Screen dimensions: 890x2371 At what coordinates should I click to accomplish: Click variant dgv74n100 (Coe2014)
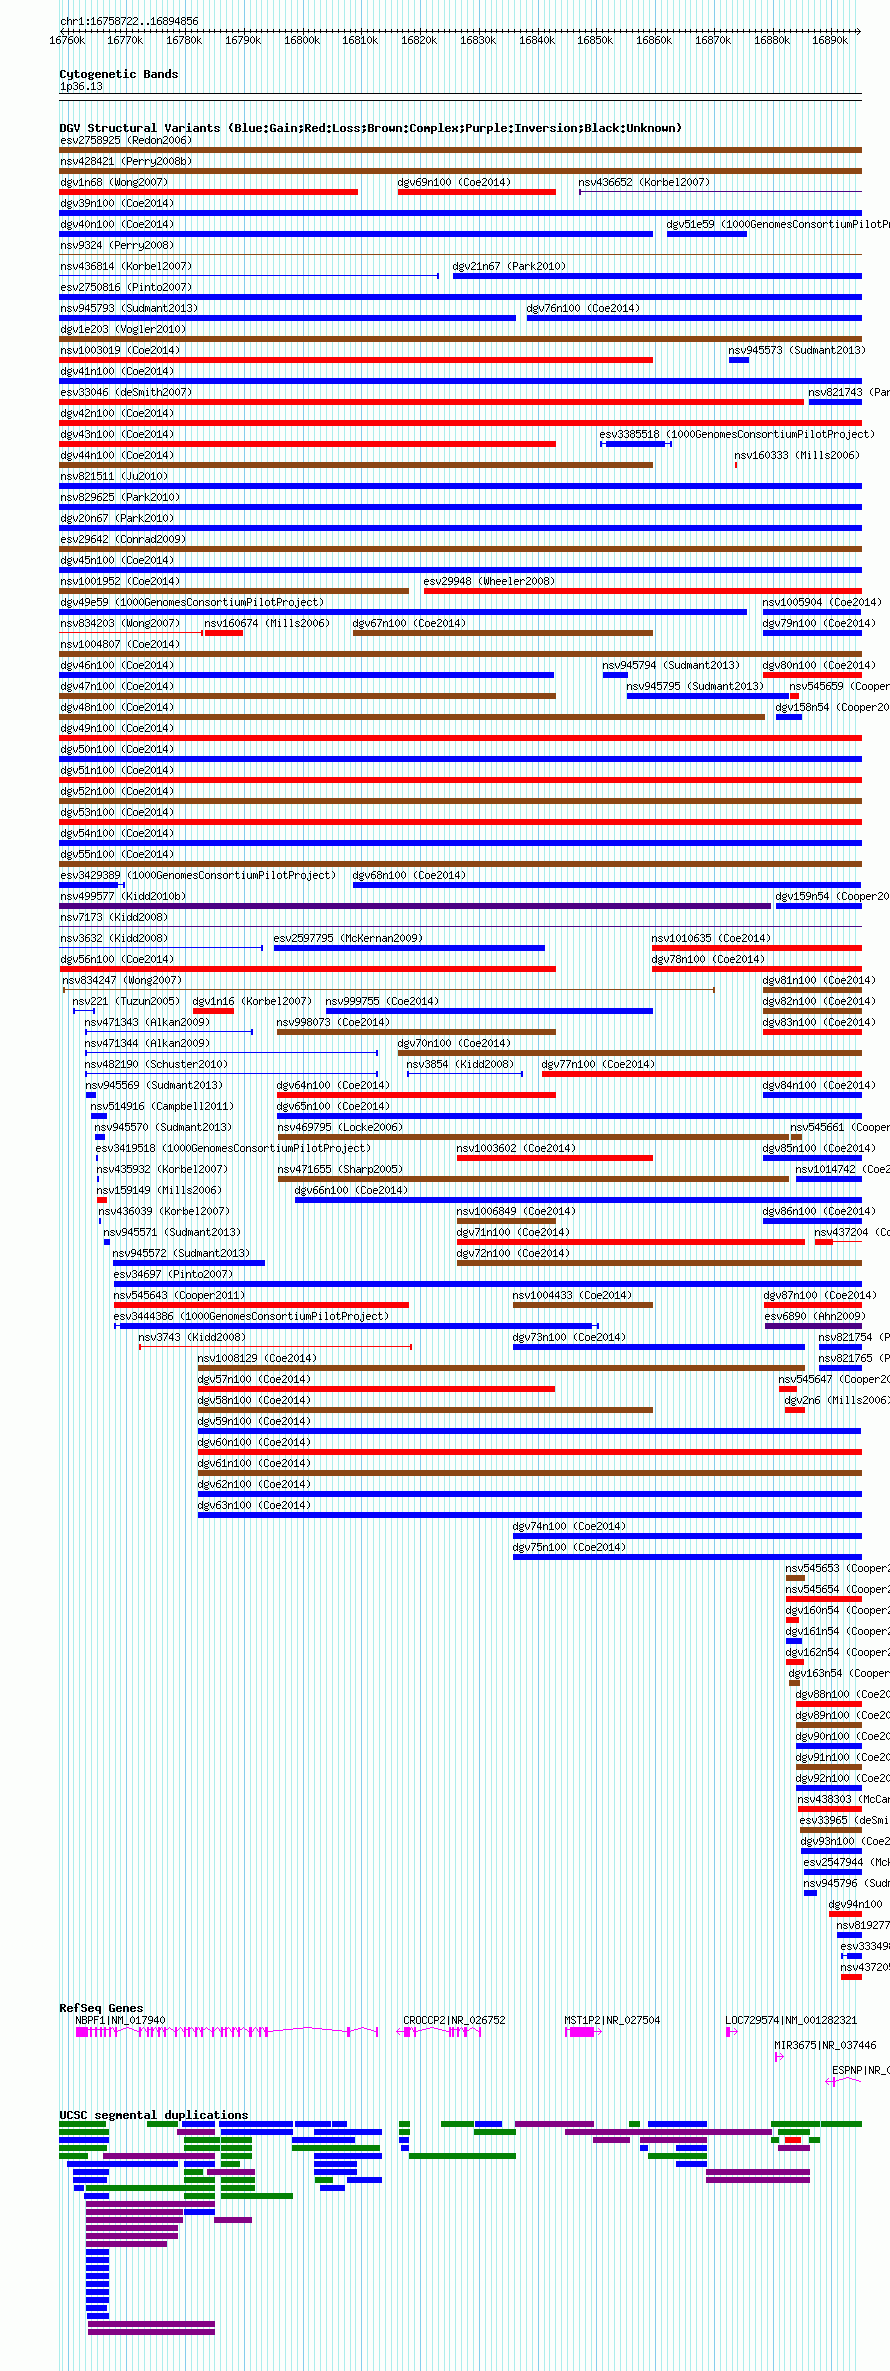[x=569, y=1526]
